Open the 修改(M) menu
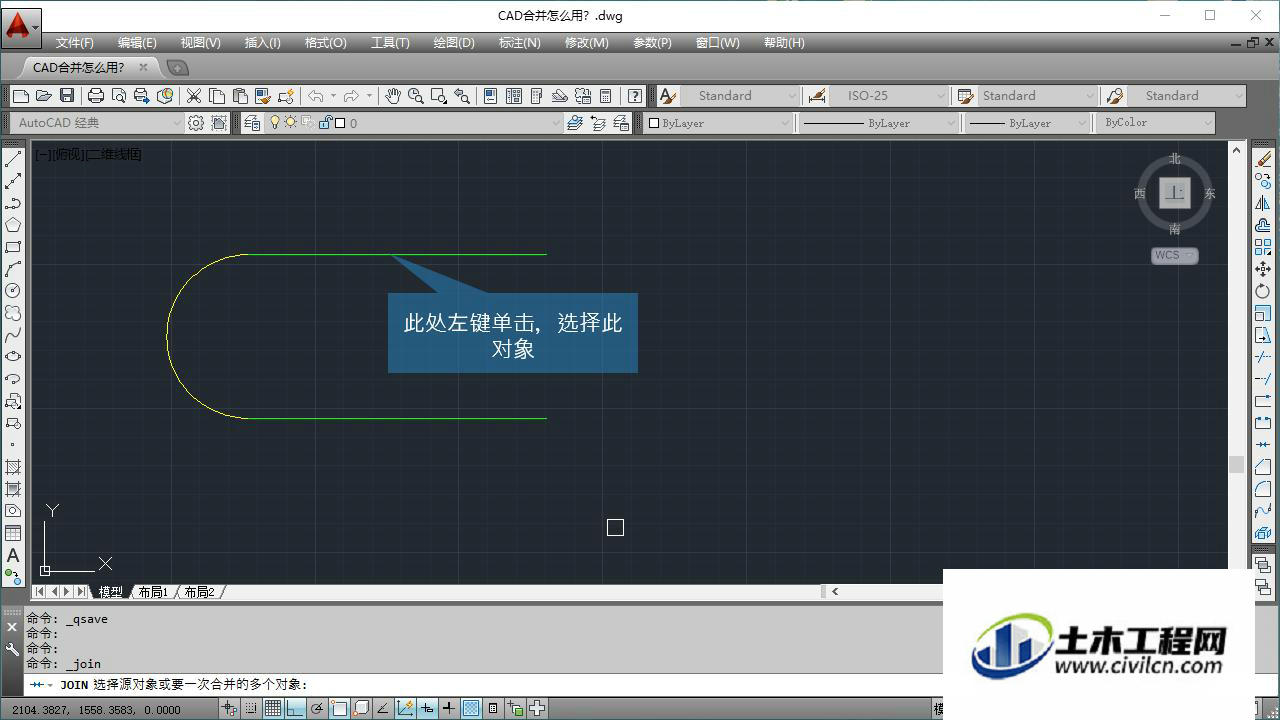Viewport: 1280px width, 720px height. pyautogui.click(x=586, y=43)
